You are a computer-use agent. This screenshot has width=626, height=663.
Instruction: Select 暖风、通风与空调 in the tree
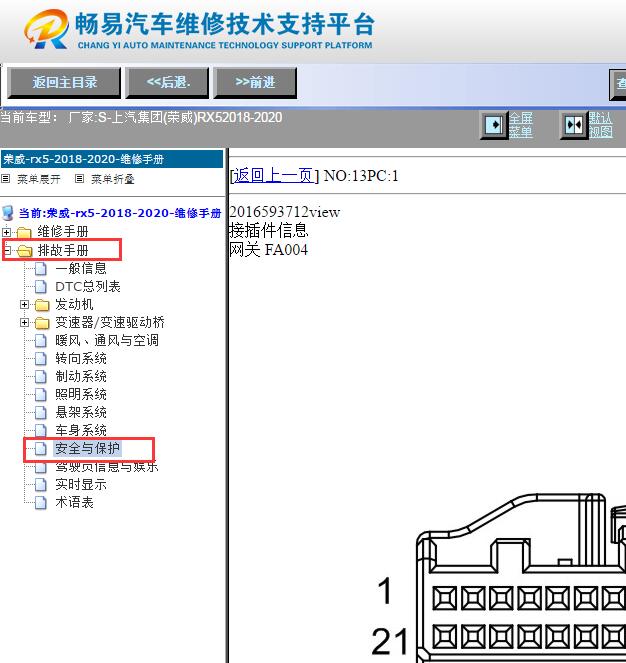click(107, 341)
